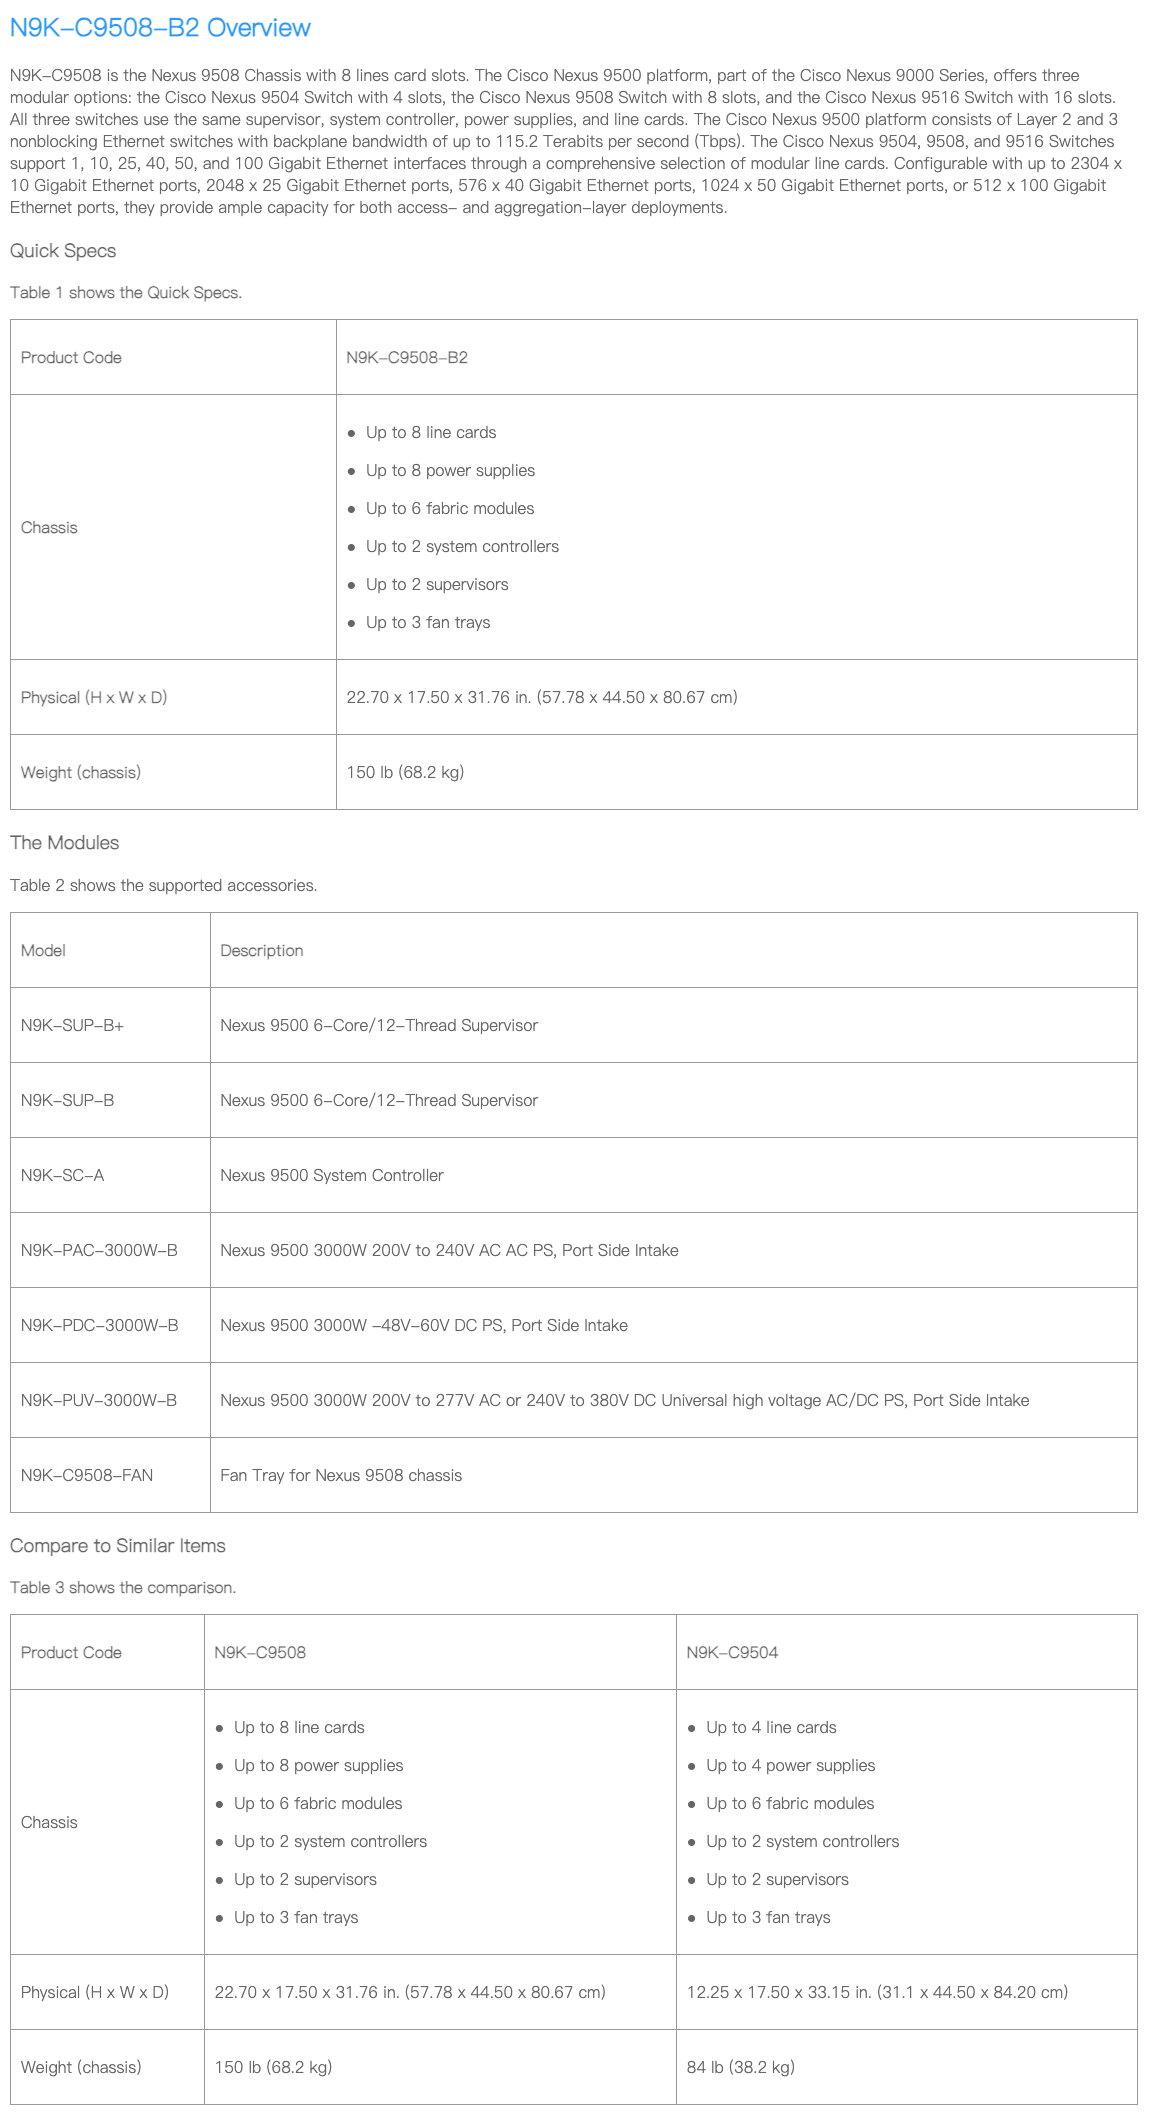Click the N9K-C9508-FAN model entry
1154x2119 pixels.
(x=87, y=1475)
